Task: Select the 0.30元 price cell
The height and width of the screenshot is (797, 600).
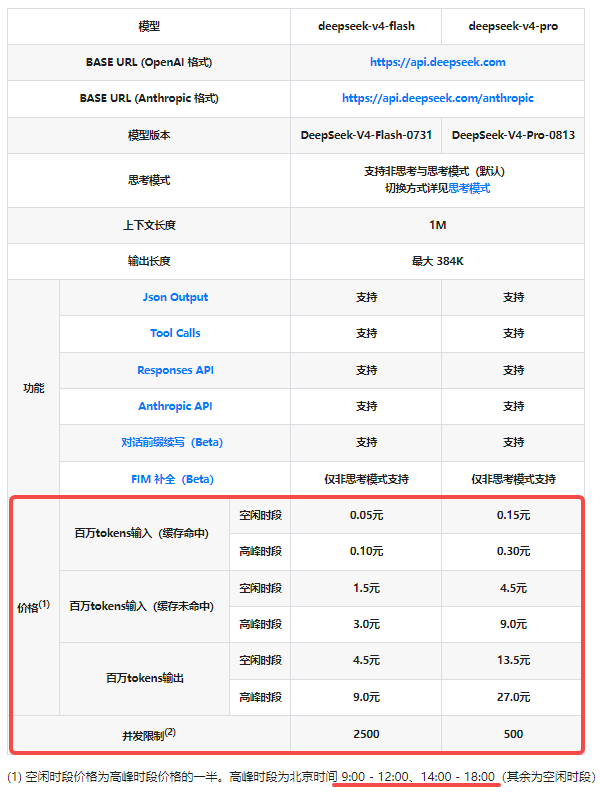Action: 513,551
